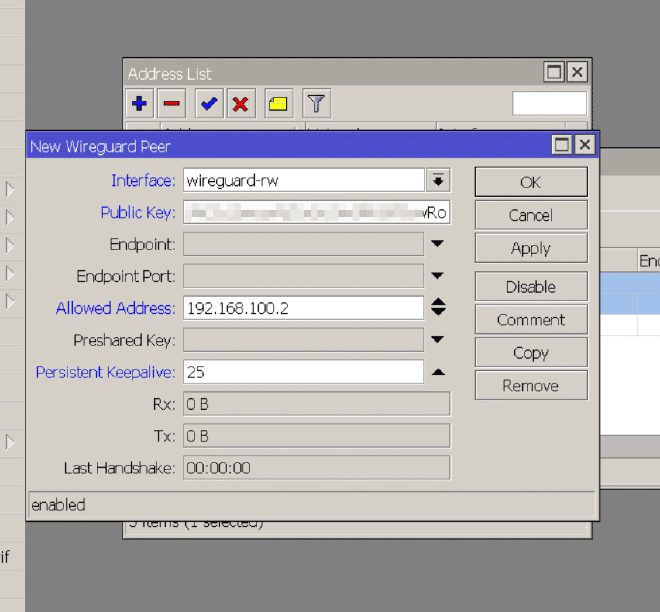Click the Tx field showing 0 B
660x612 pixels.
[317, 436]
